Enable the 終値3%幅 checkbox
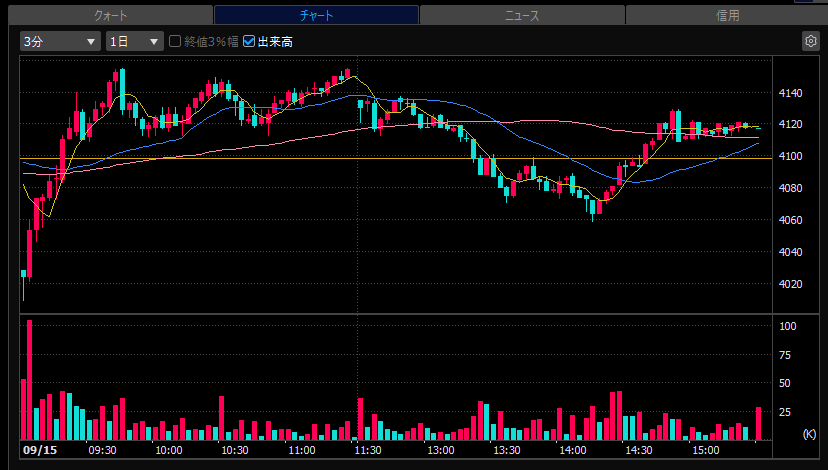This screenshot has height=470, width=828. tap(175, 41)
